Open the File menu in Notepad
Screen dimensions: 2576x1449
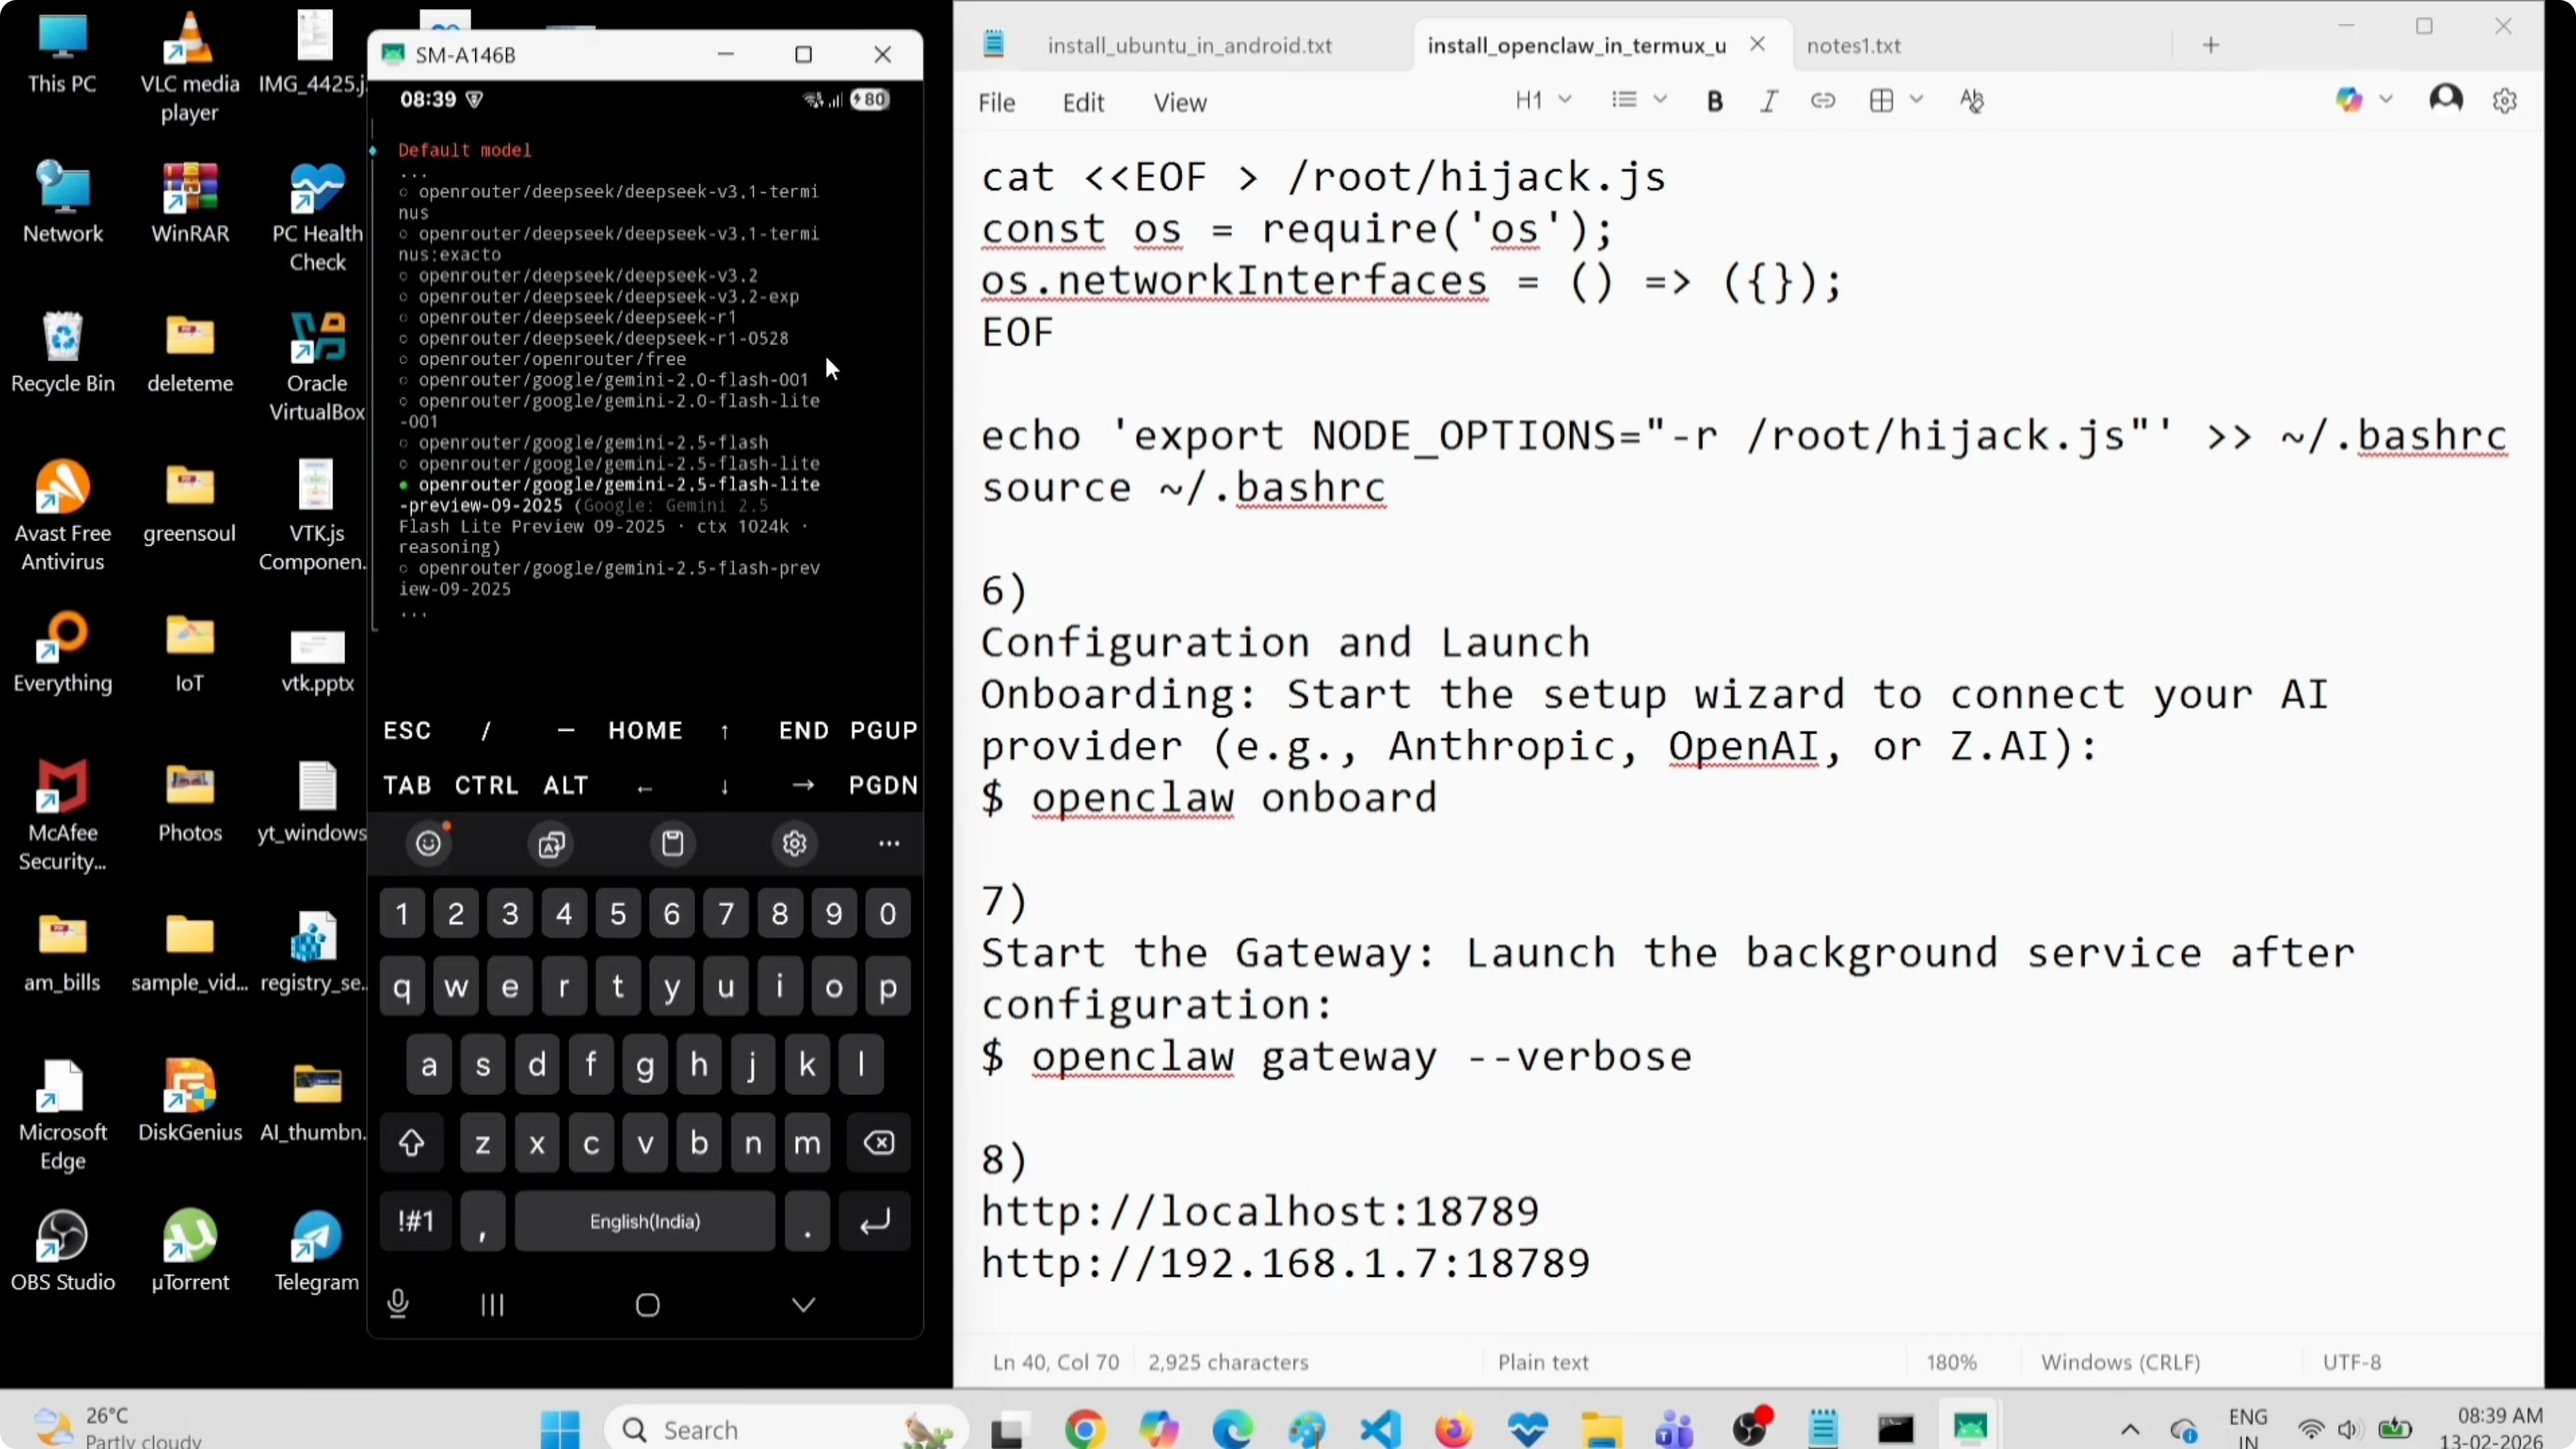(x=996, y=102)
